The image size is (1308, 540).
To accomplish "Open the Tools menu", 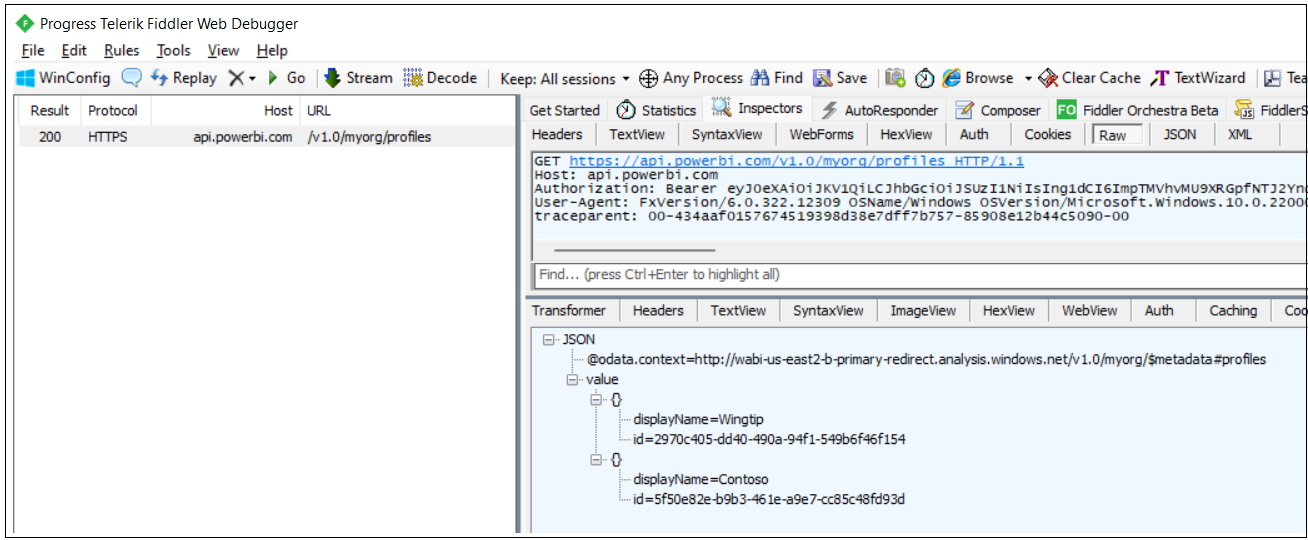I will (173, 50).
